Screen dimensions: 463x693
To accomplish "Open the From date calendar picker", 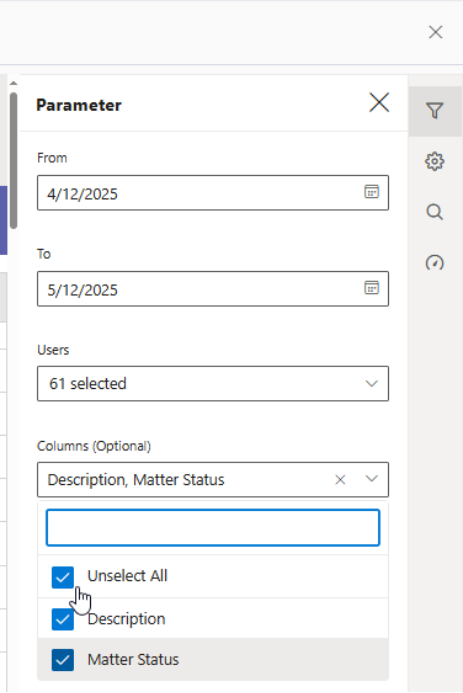I will coord(372,192).
